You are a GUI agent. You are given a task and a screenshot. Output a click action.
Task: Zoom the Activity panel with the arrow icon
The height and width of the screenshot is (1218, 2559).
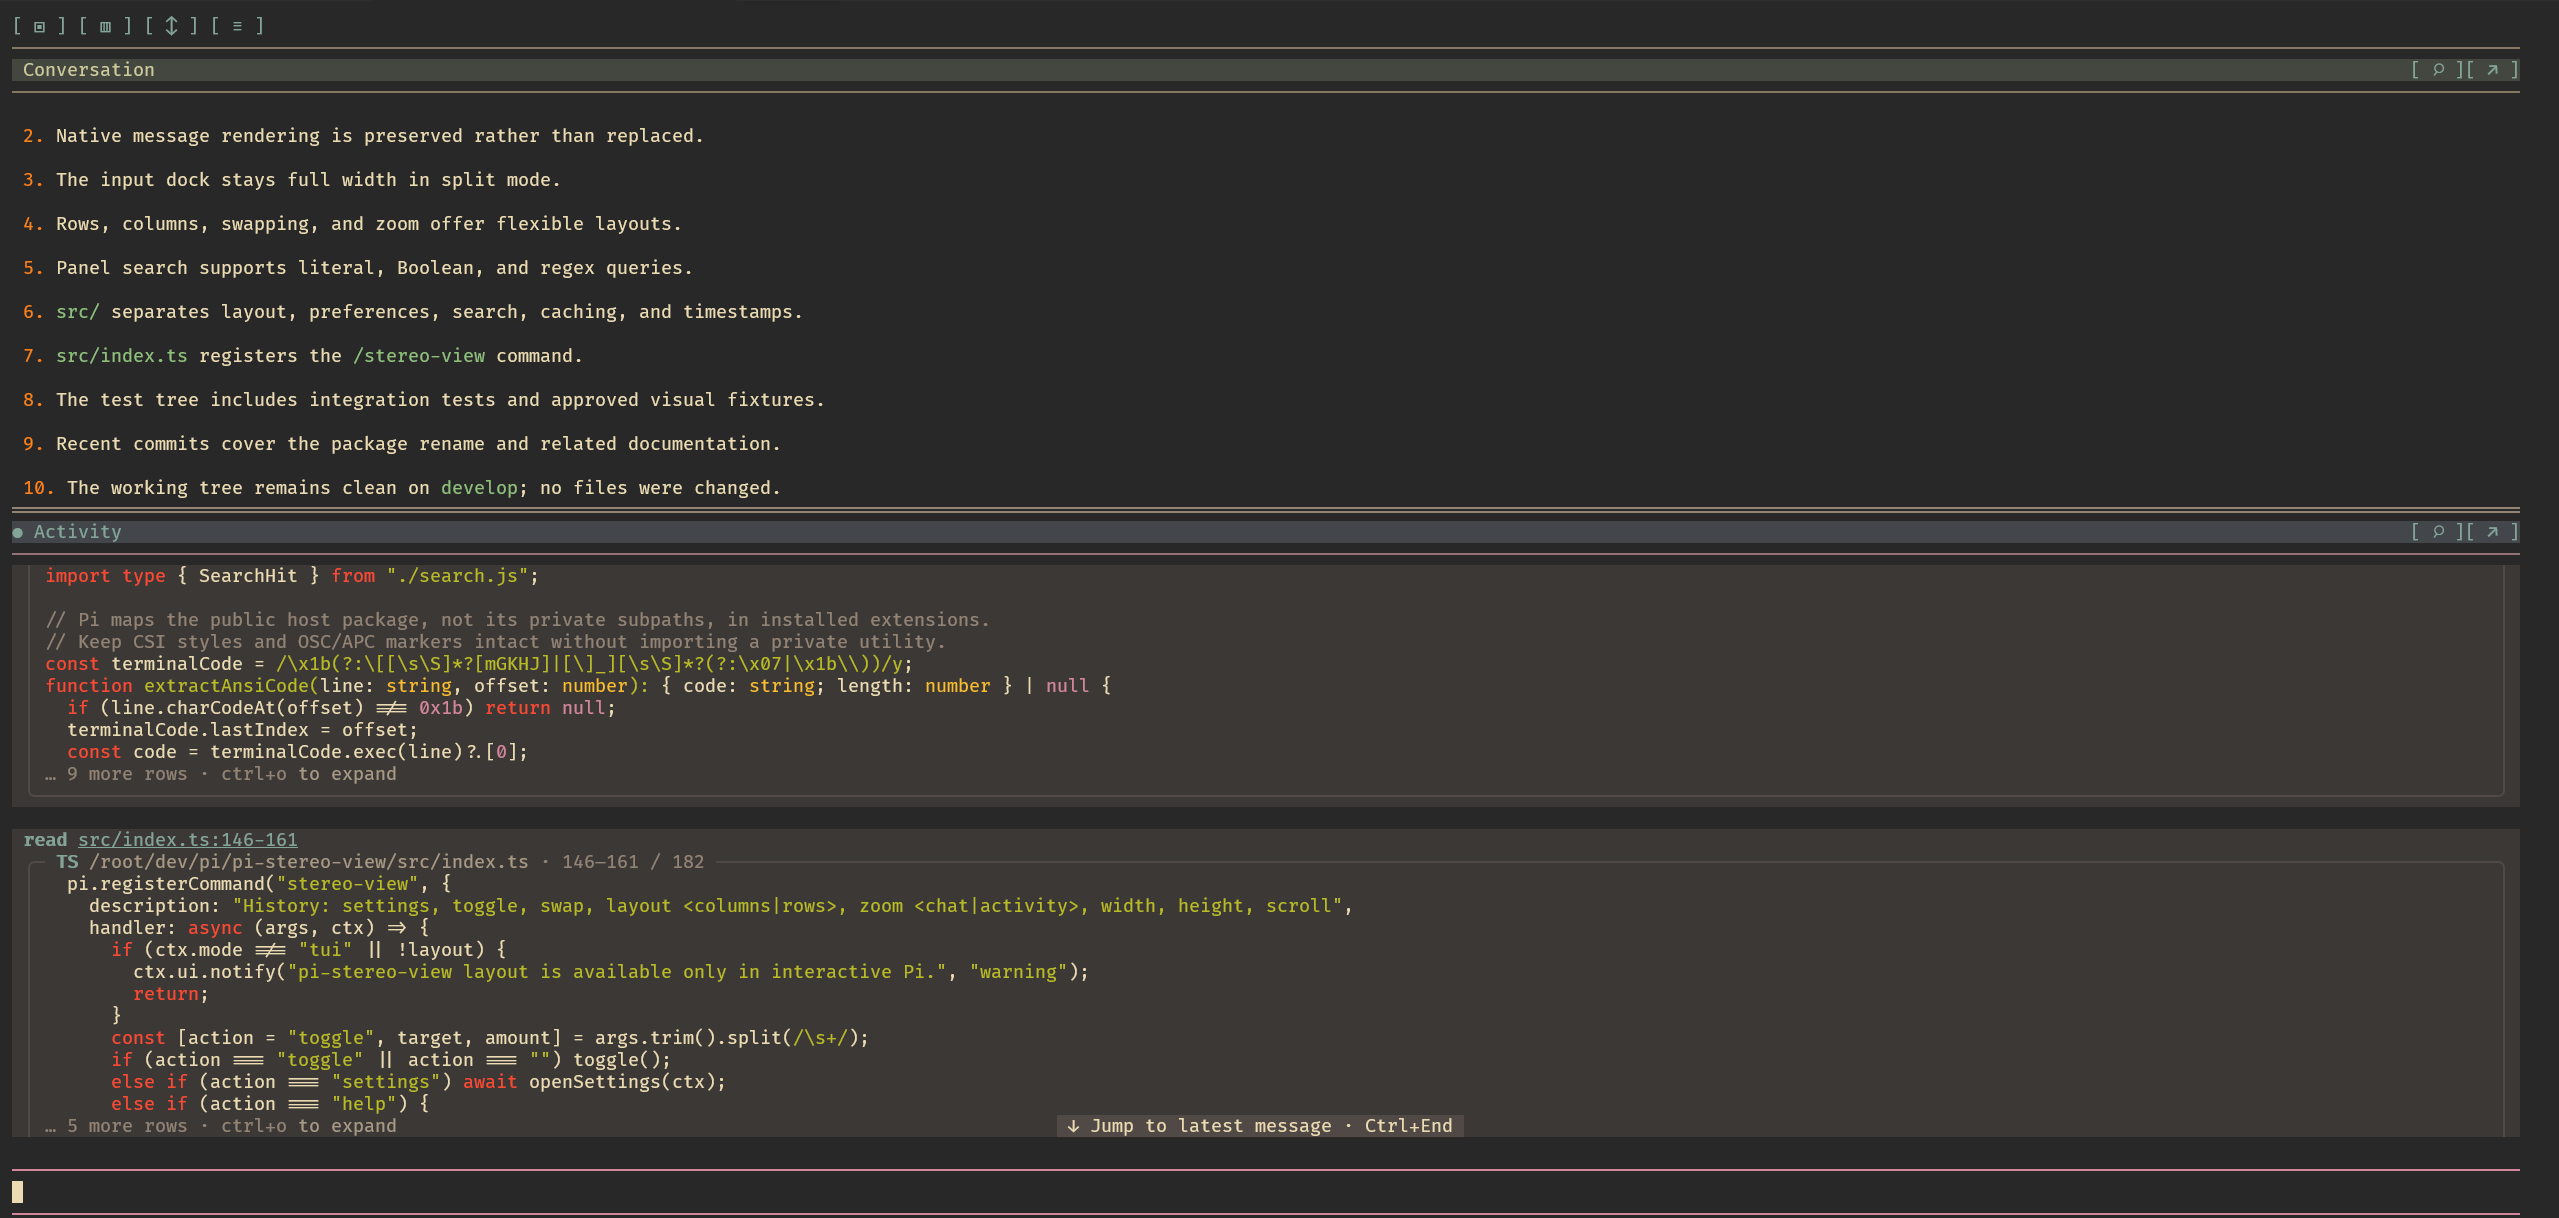[2492, 532]
